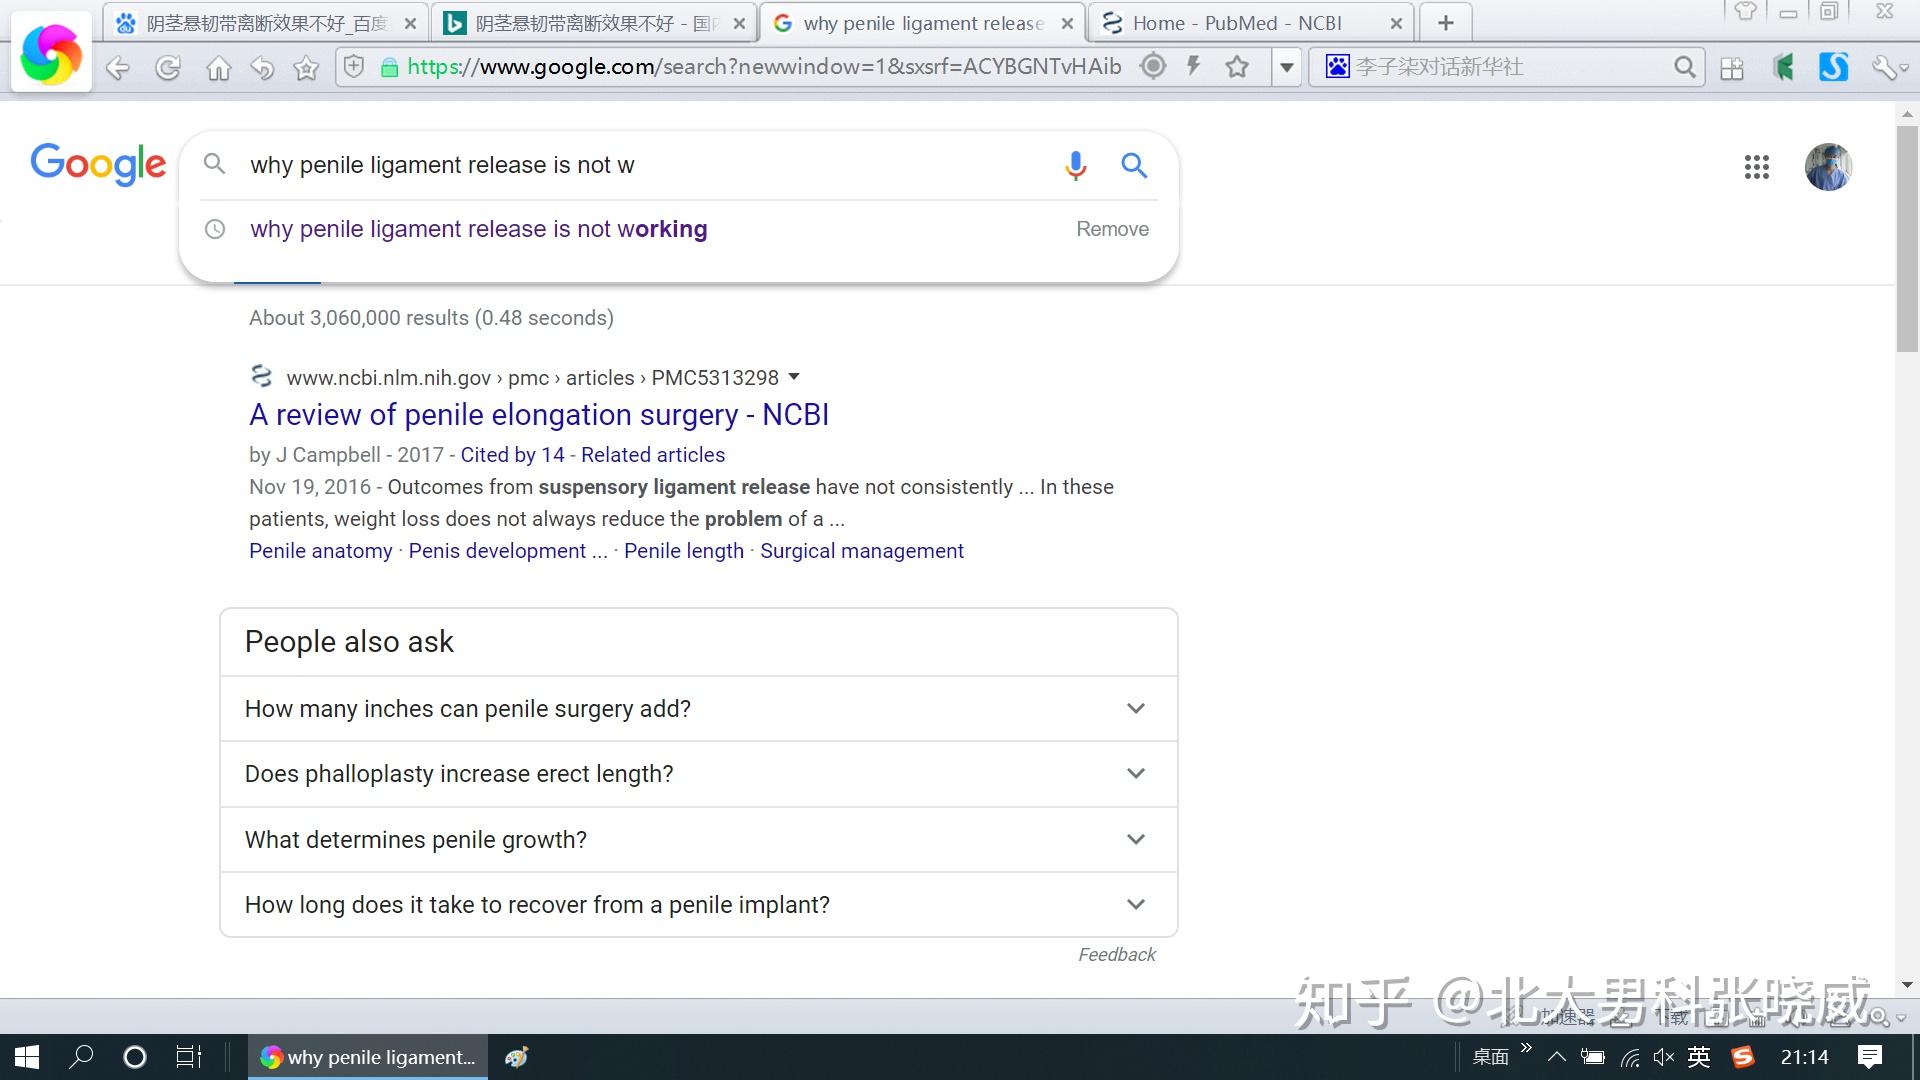Open a new tab with the plus button
This screenshot has height=1080, width=1920.
pyautogui.click(x=1445, y=23)
